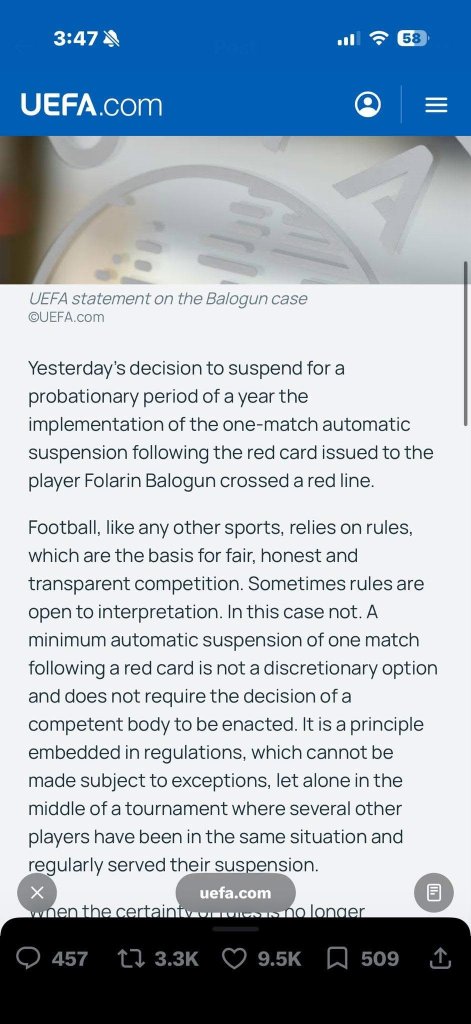The image size is (471, 1024).
Task: Tap the Wi-Fi status icon
Action: pos(378,39)
